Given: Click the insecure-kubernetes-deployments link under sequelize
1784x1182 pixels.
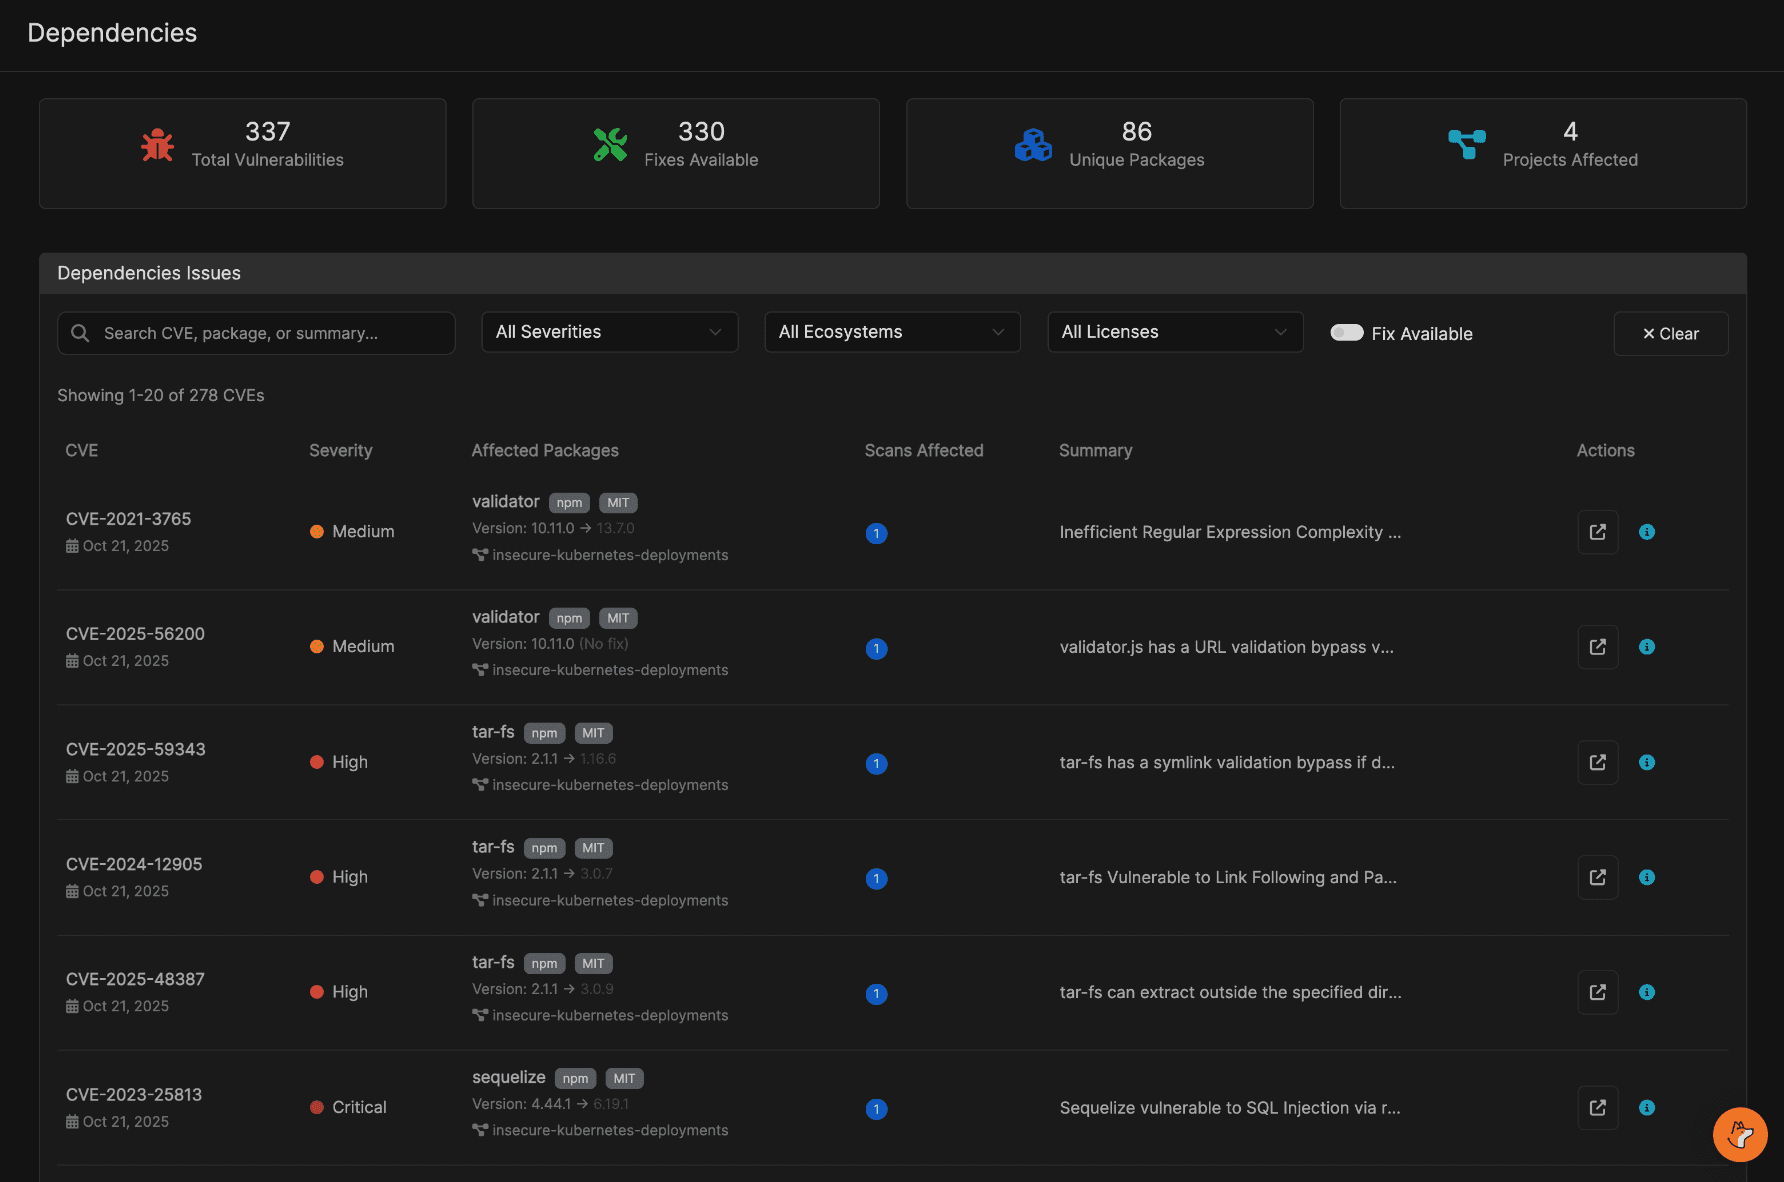Looking at the screenshot, I should tap(609, 1130).
